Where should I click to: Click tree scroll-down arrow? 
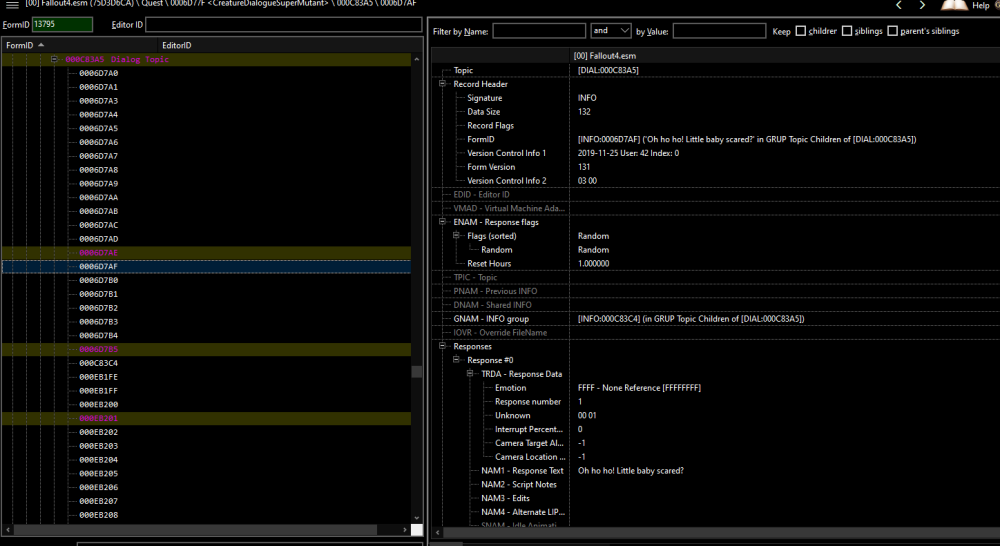click(416, 518)
